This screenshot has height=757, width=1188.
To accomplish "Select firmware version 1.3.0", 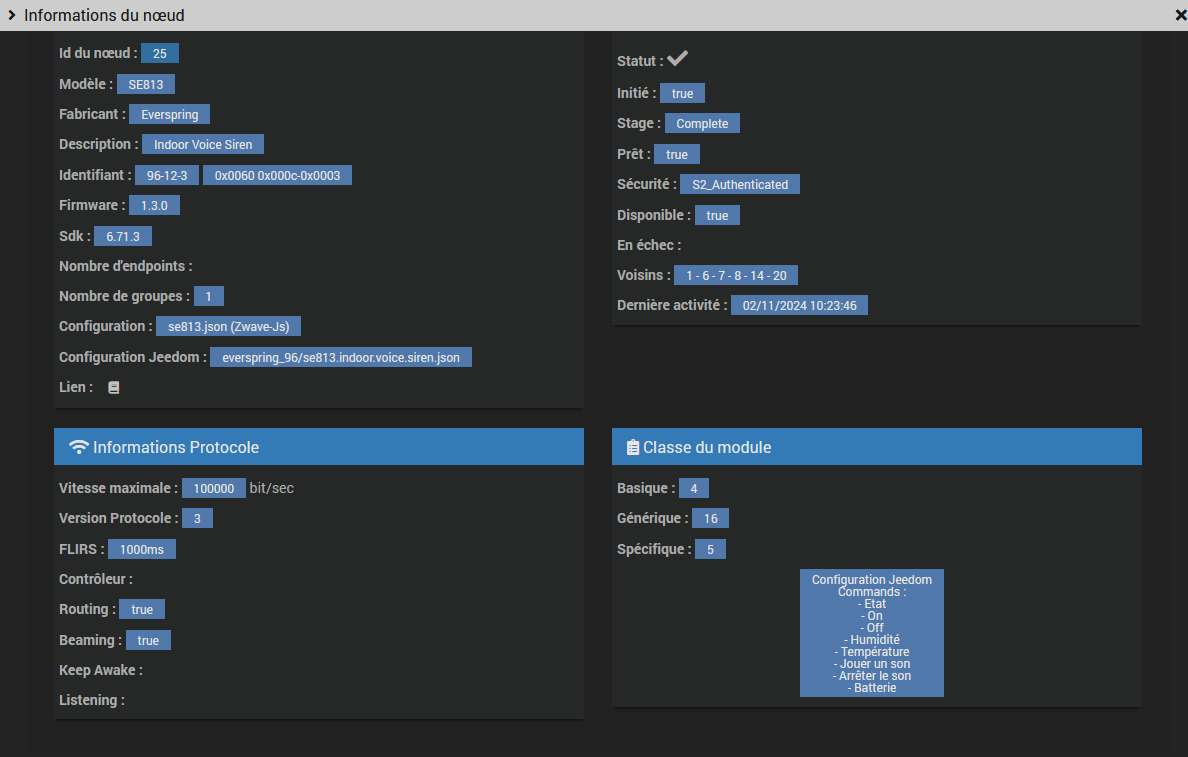I will tap(155, 205).
